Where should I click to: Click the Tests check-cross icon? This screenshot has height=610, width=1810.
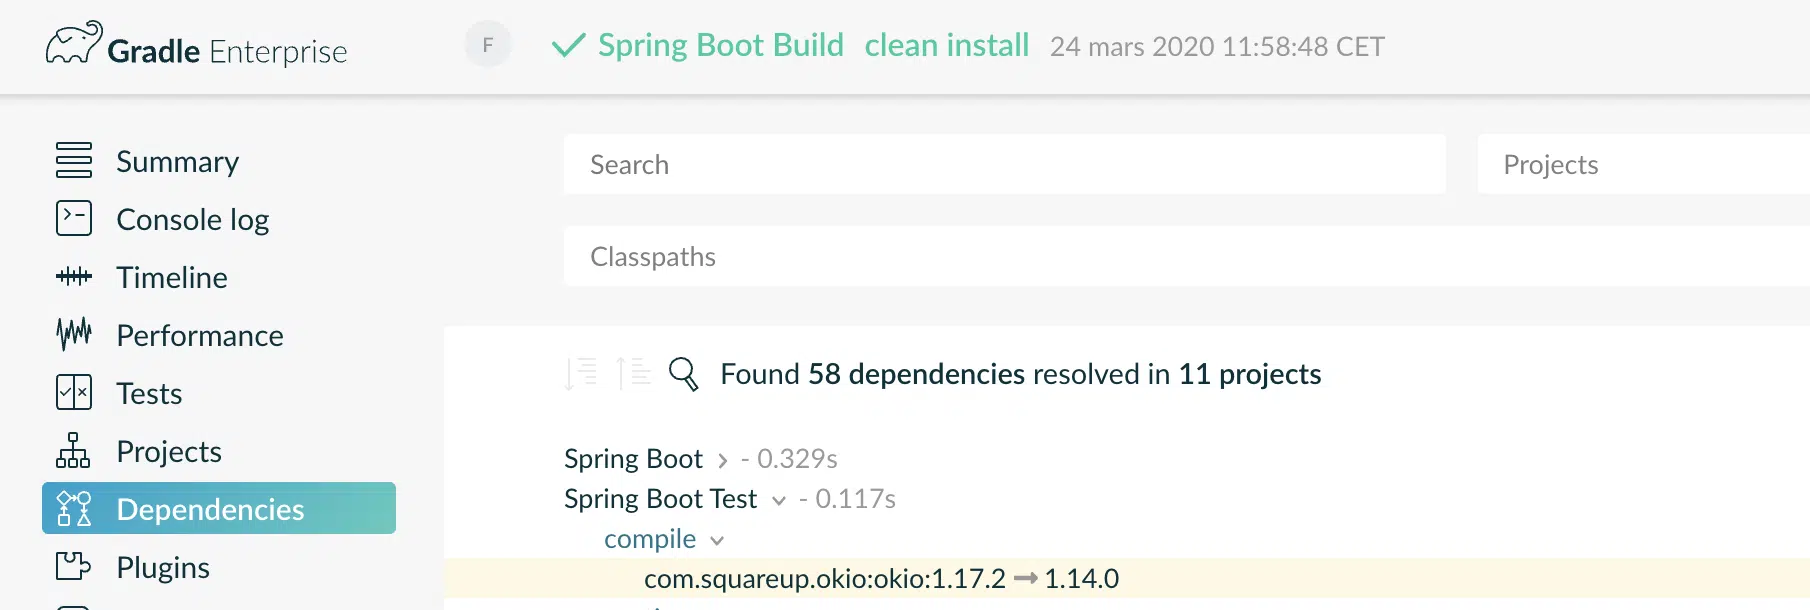click(74, 392)
